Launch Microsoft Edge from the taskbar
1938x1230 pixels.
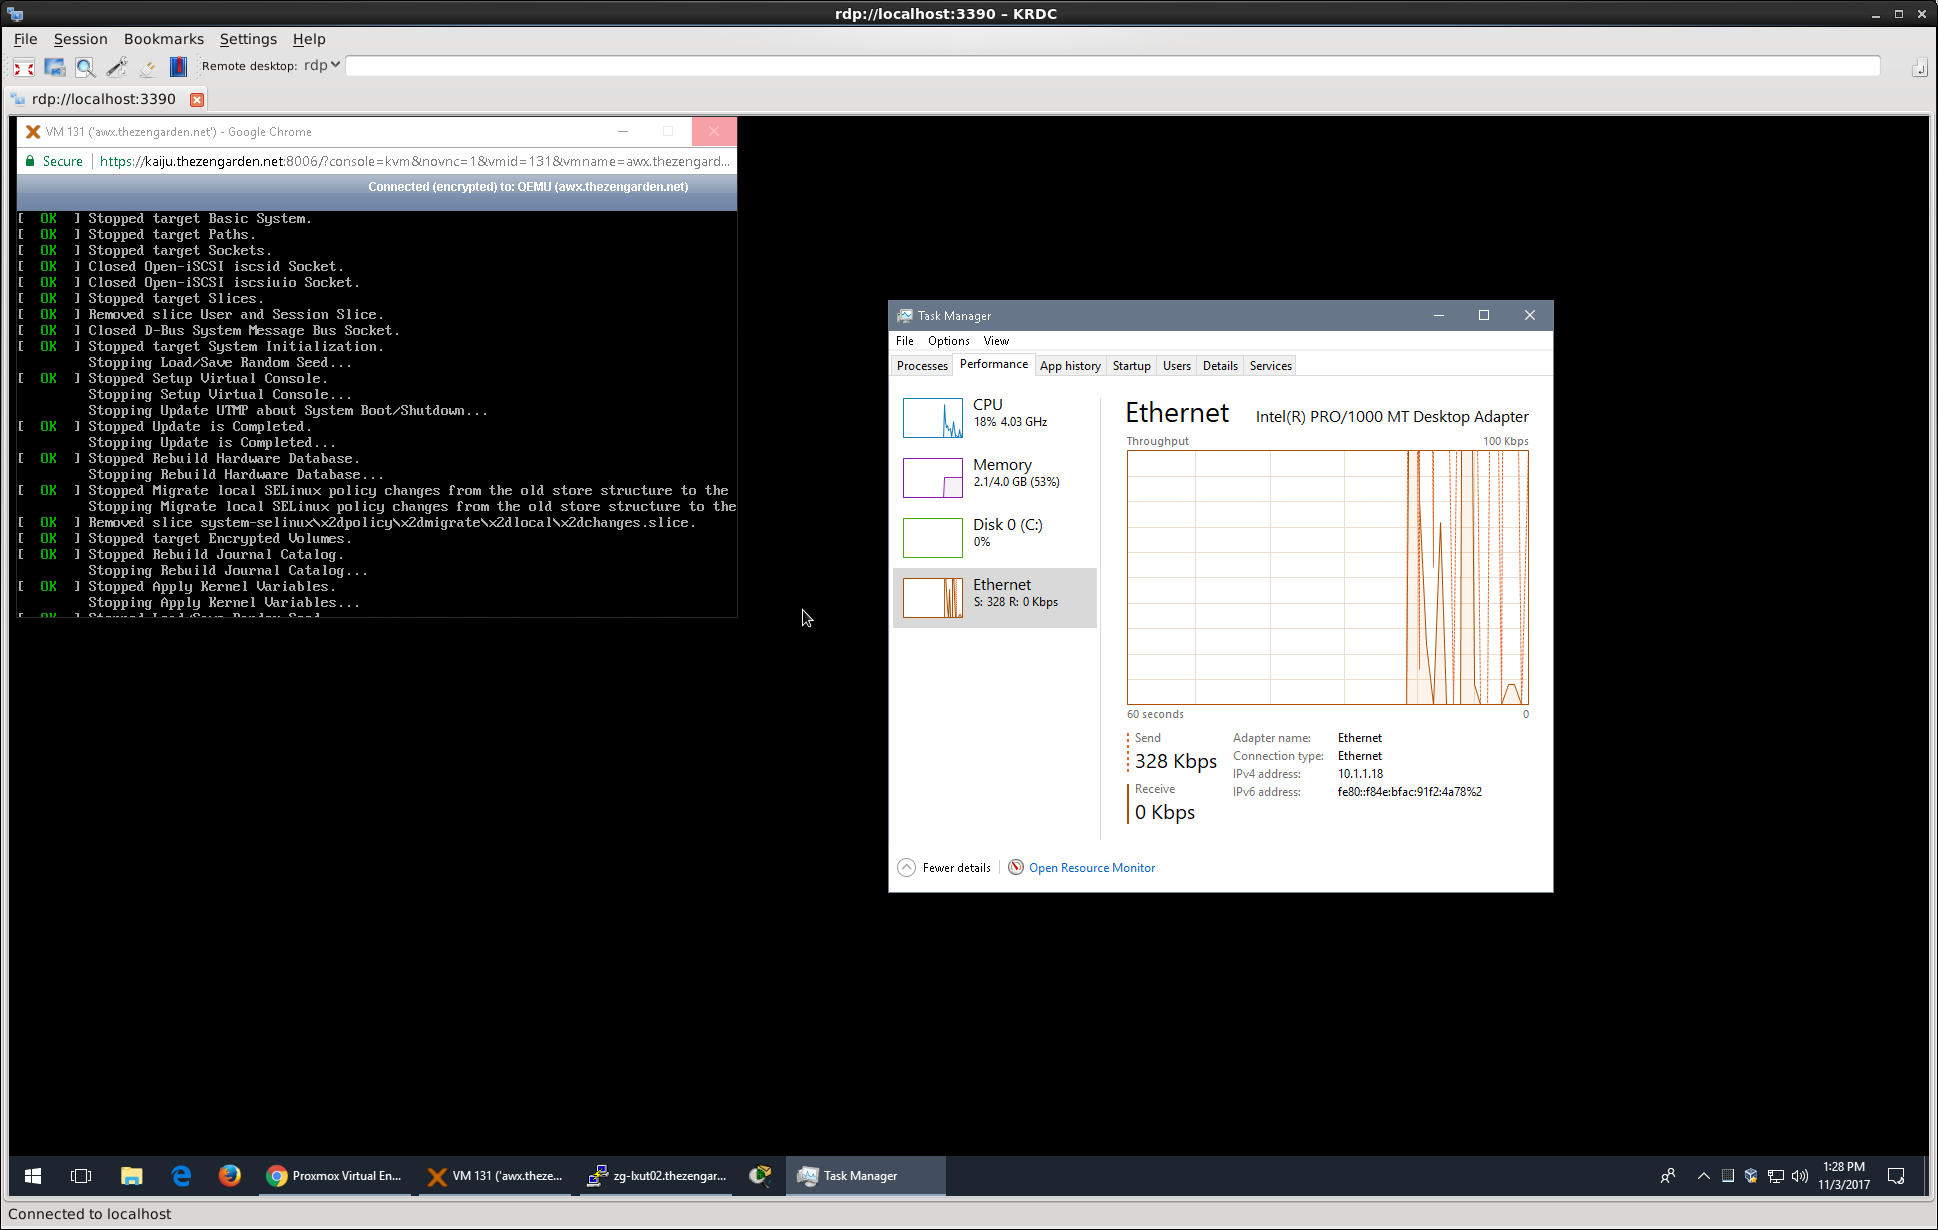point(181,1176)
